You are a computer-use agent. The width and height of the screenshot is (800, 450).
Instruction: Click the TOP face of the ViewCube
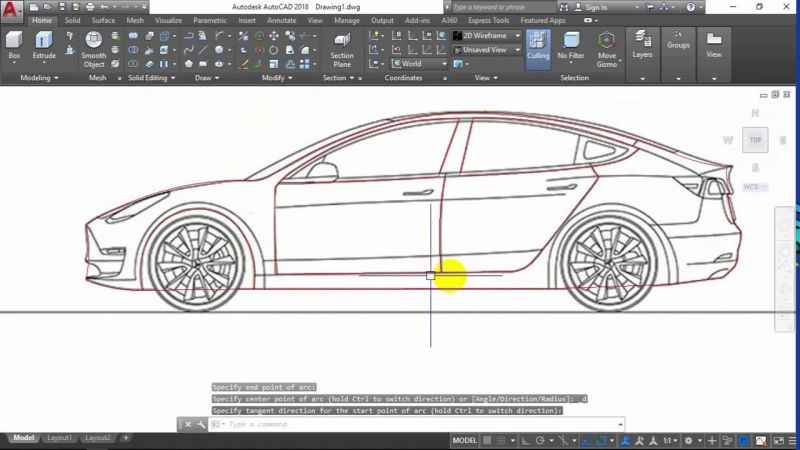[755, 140]
